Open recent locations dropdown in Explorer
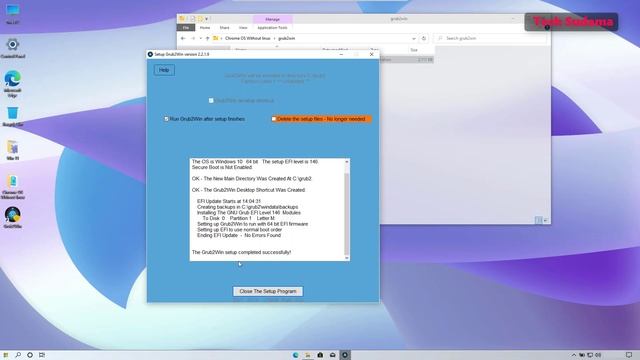Screen dimensions: 640x360 pos(200,38)
